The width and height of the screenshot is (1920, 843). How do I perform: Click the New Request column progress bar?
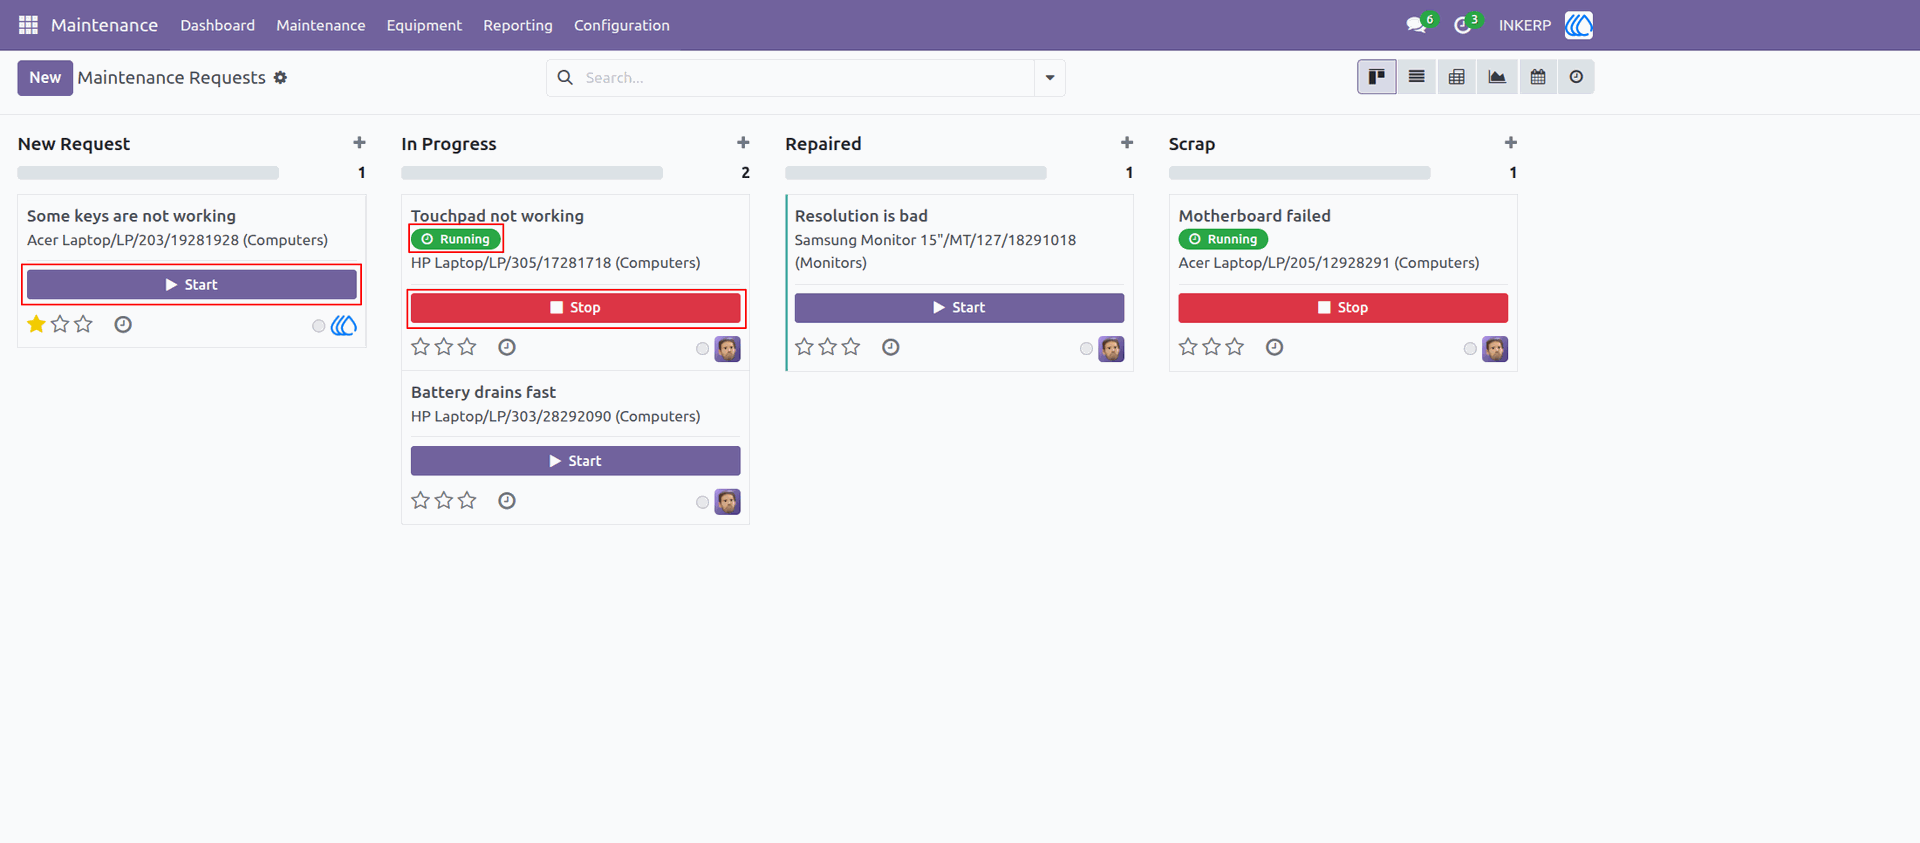point(148,173)
